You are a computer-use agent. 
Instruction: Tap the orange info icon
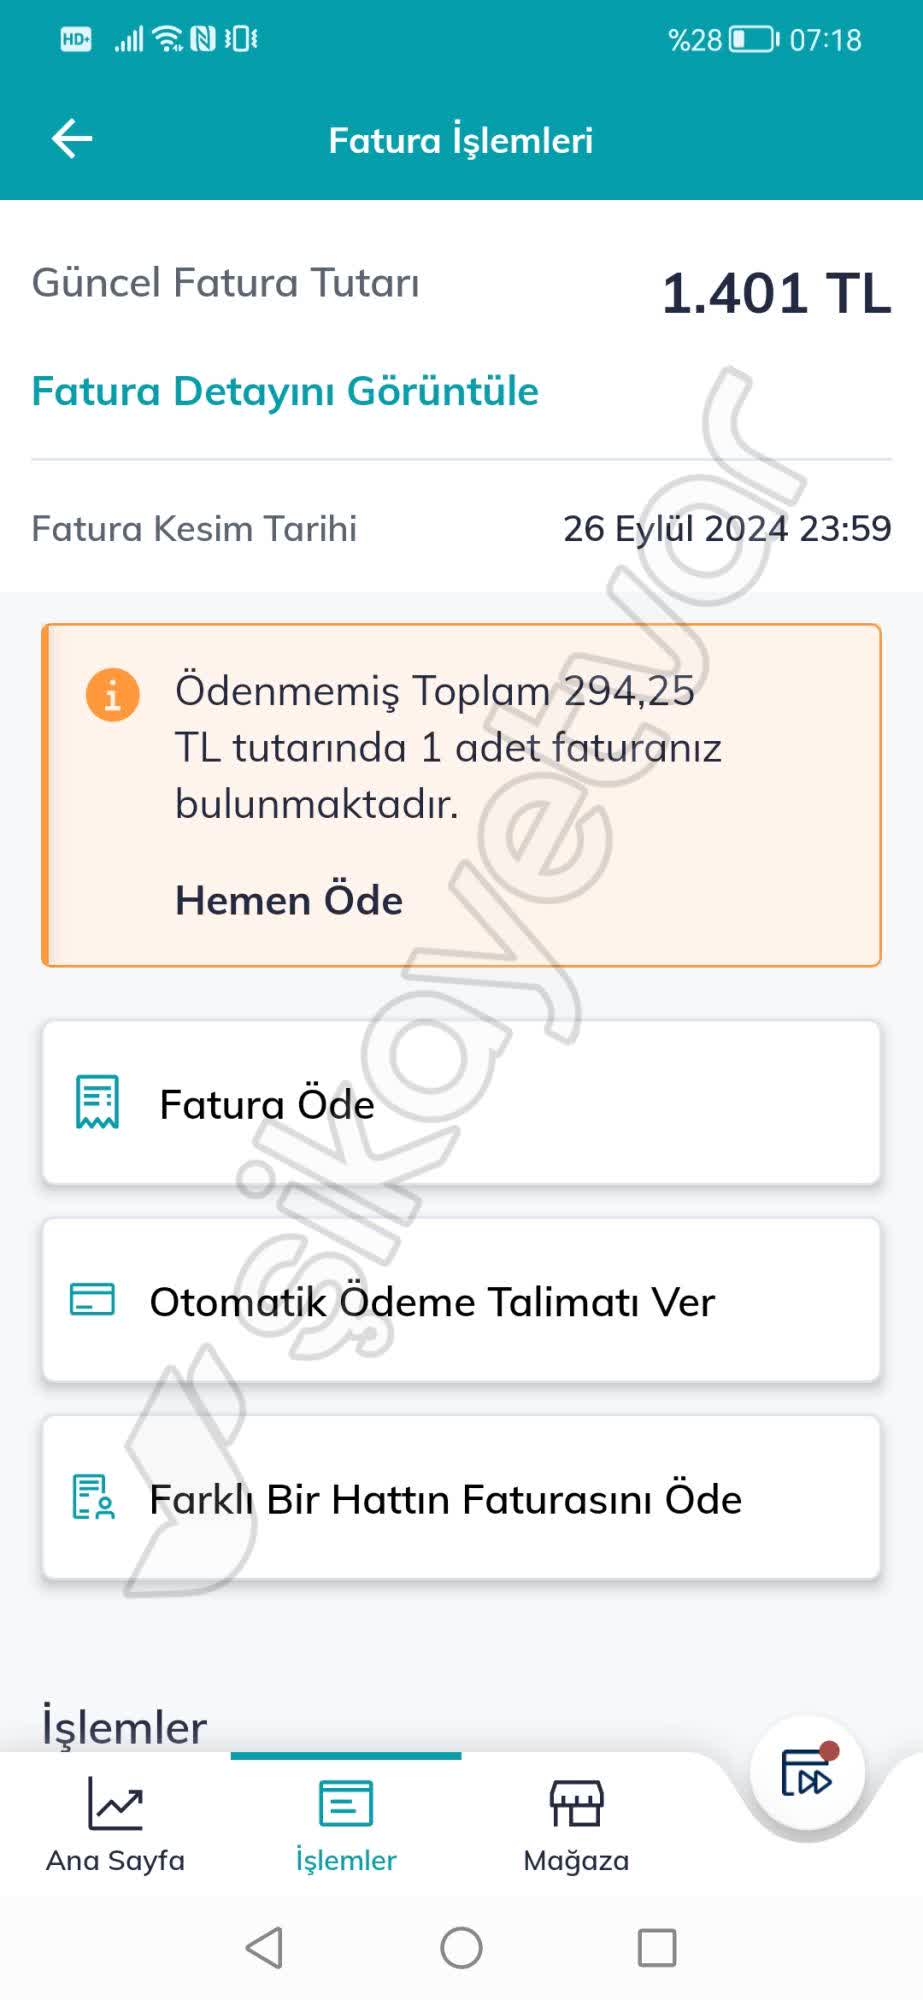(112, 694)
